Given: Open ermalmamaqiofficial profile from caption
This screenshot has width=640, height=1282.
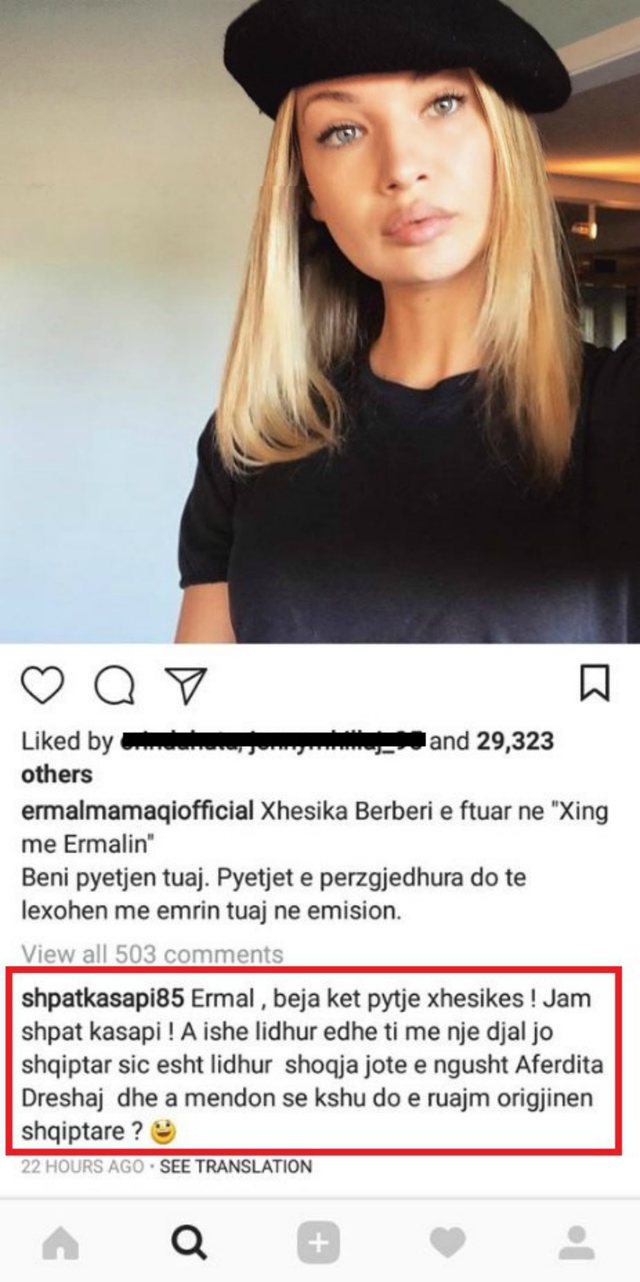Looking at the screenshot, I should click(x=137, y=812).
